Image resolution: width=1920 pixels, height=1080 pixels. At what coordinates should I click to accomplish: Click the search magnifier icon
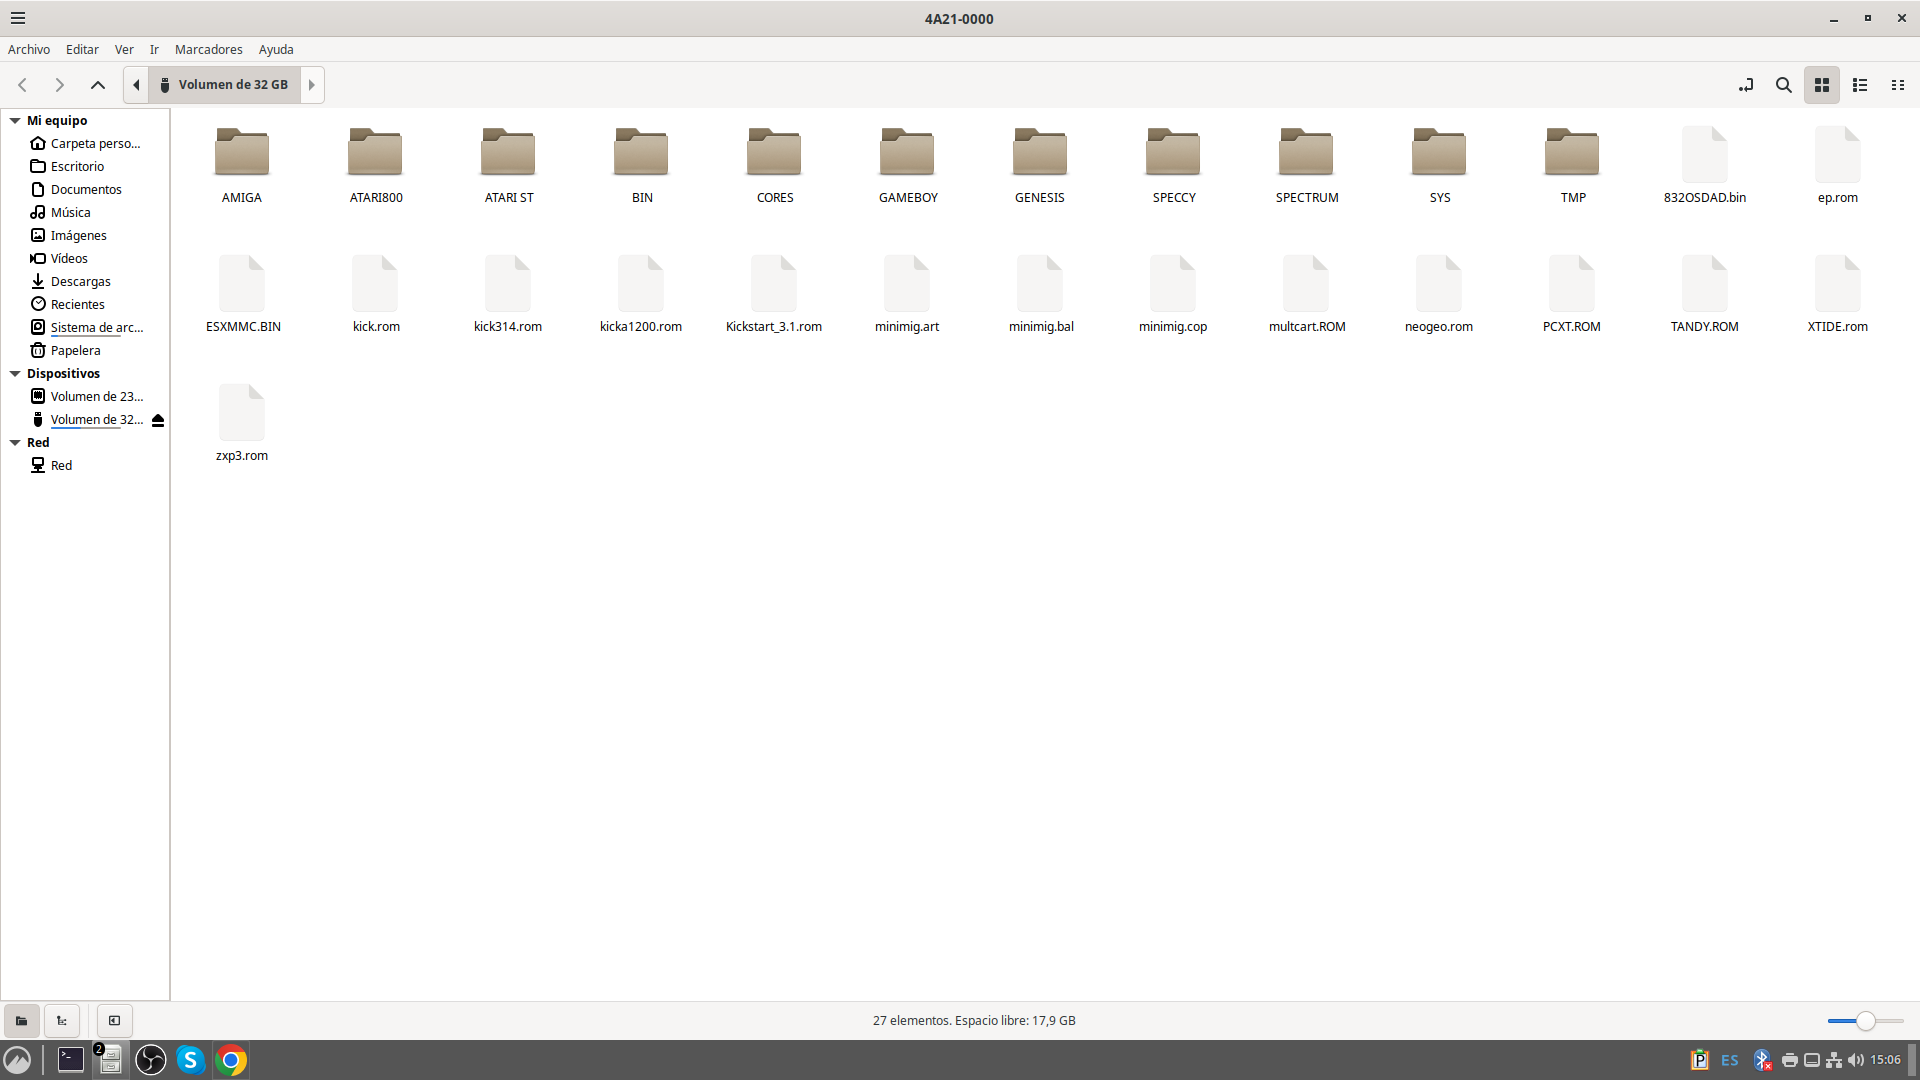click(1783, 85)
